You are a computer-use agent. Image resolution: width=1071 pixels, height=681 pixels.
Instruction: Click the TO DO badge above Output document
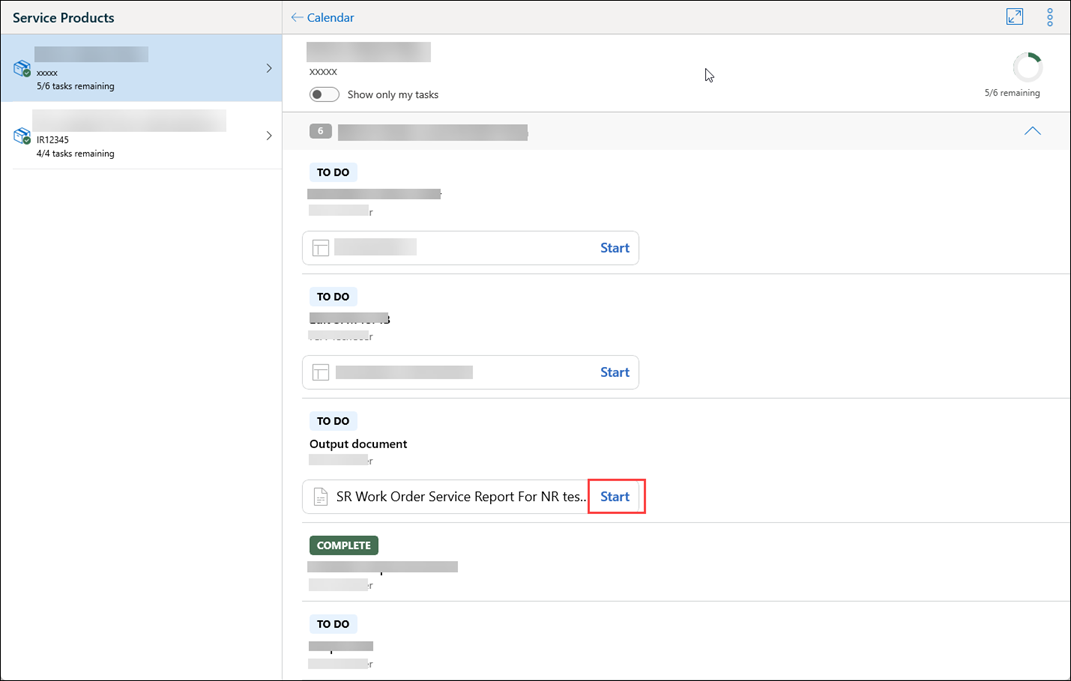click(x=333, y=421)
